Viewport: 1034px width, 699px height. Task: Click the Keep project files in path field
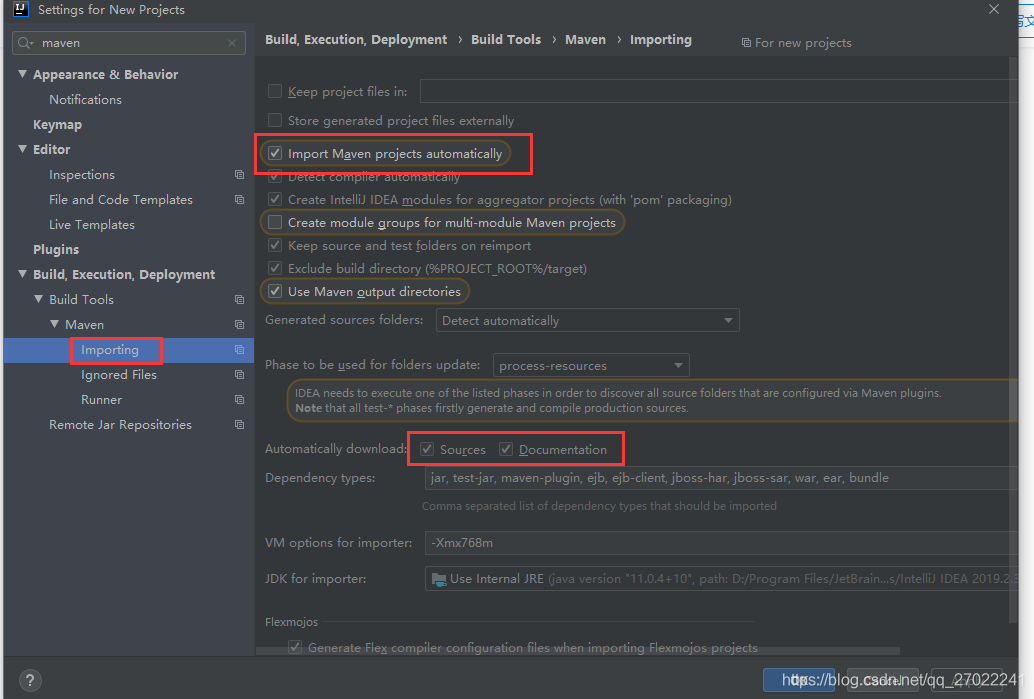[x=719, y=92]
